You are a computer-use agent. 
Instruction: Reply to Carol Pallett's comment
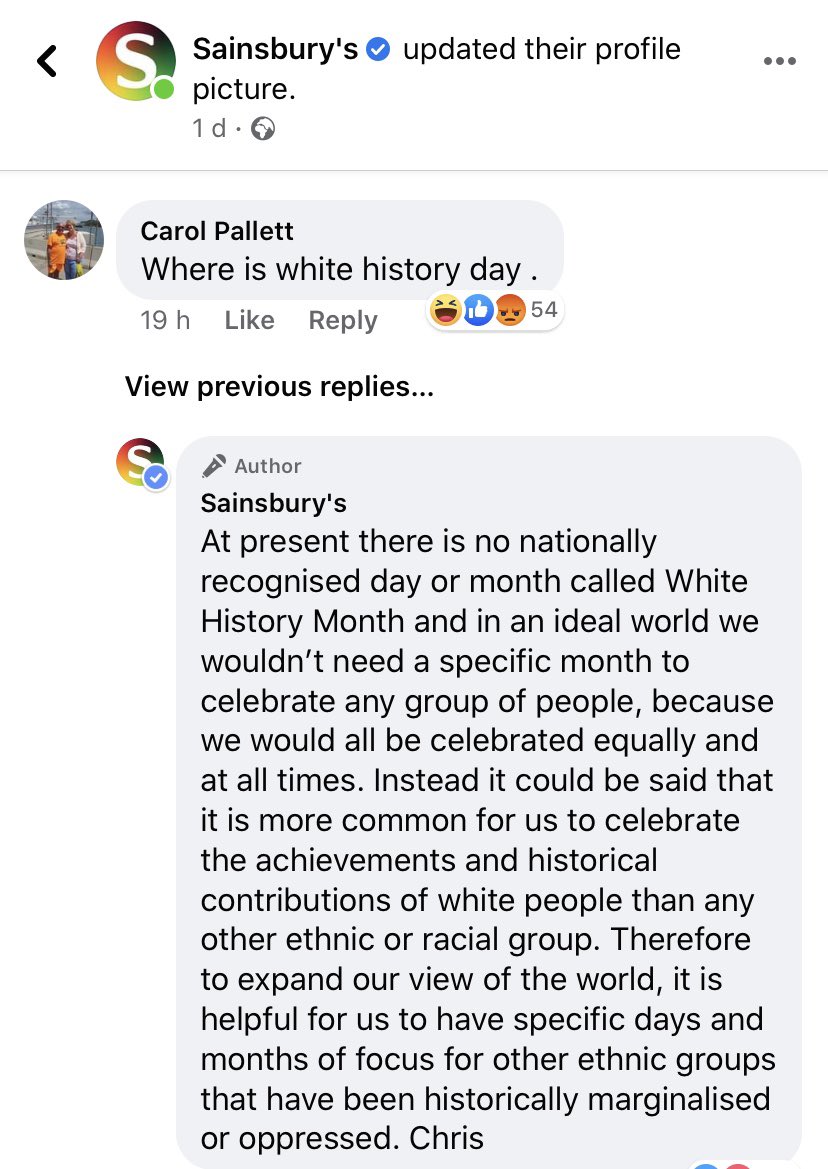click(x=343, y=320)
